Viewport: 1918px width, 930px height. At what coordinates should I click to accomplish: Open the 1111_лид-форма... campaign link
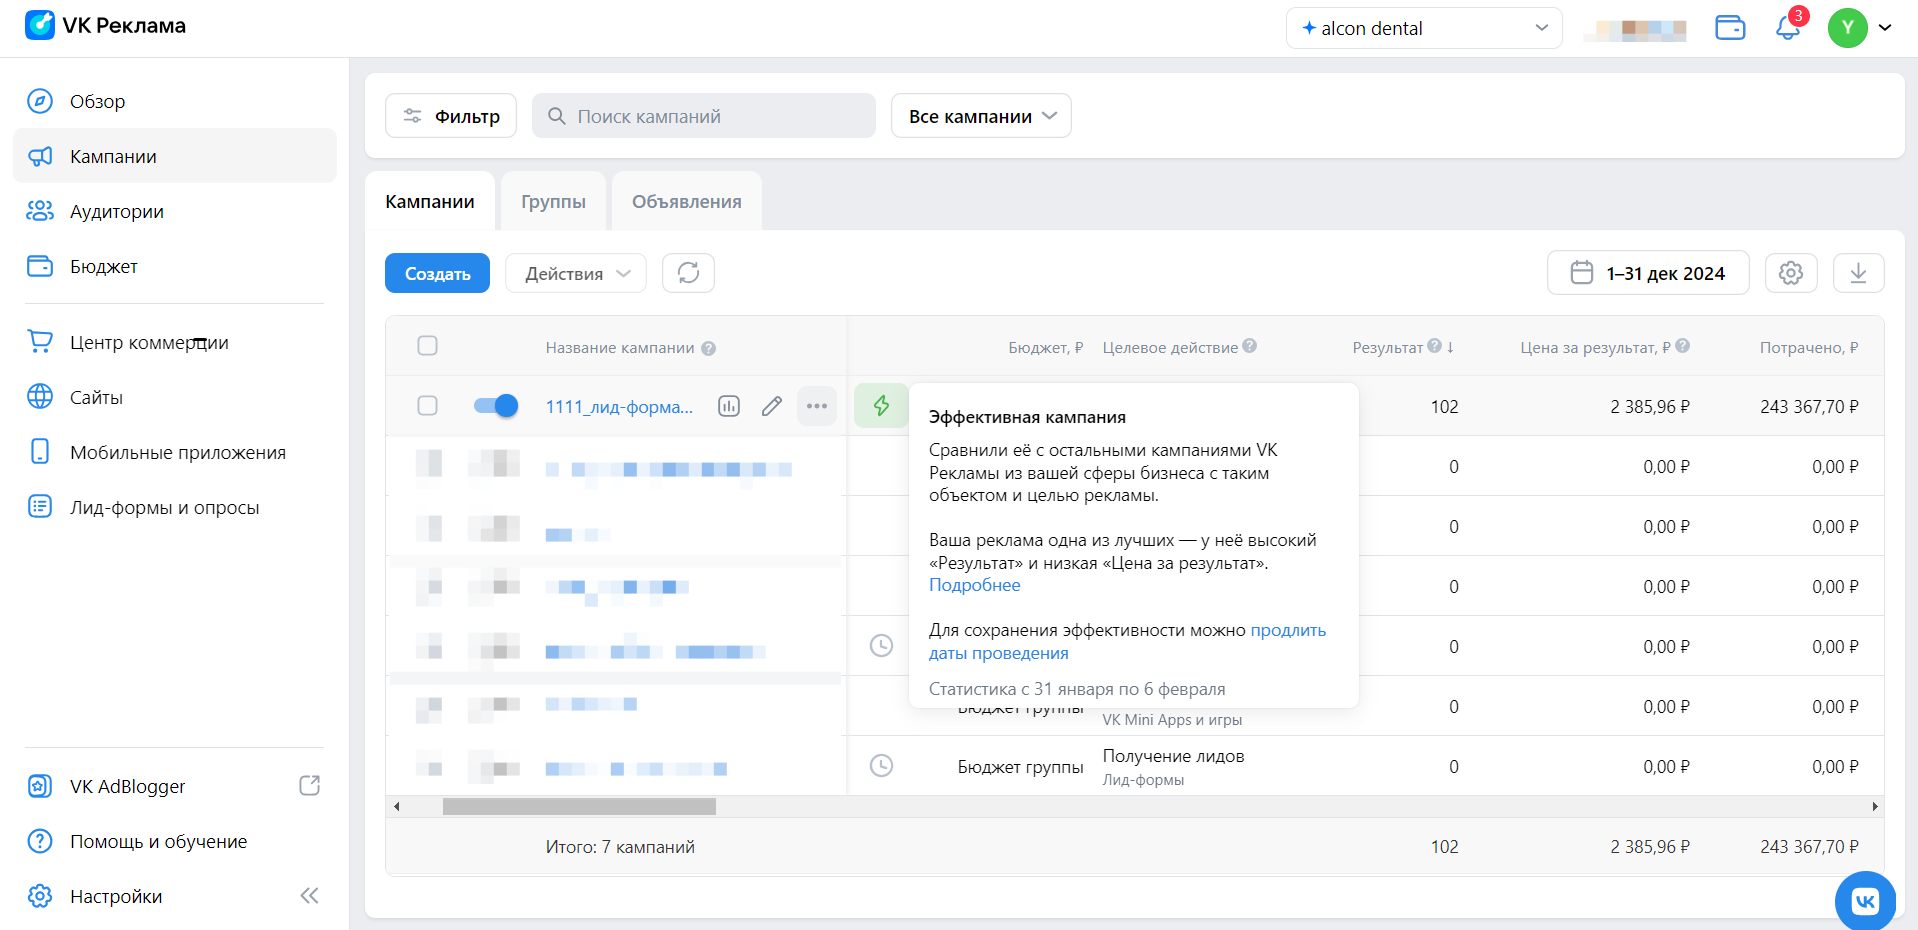coord(619,407)
